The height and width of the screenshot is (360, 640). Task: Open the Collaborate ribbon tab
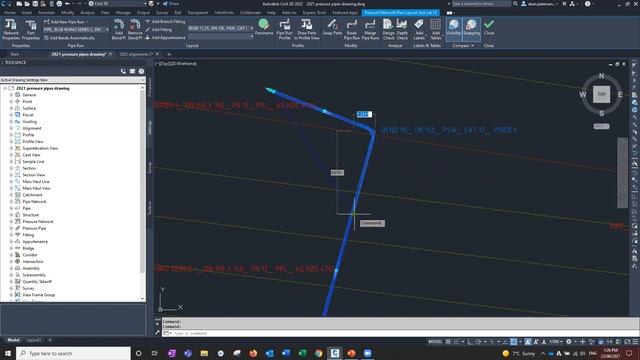250,13
